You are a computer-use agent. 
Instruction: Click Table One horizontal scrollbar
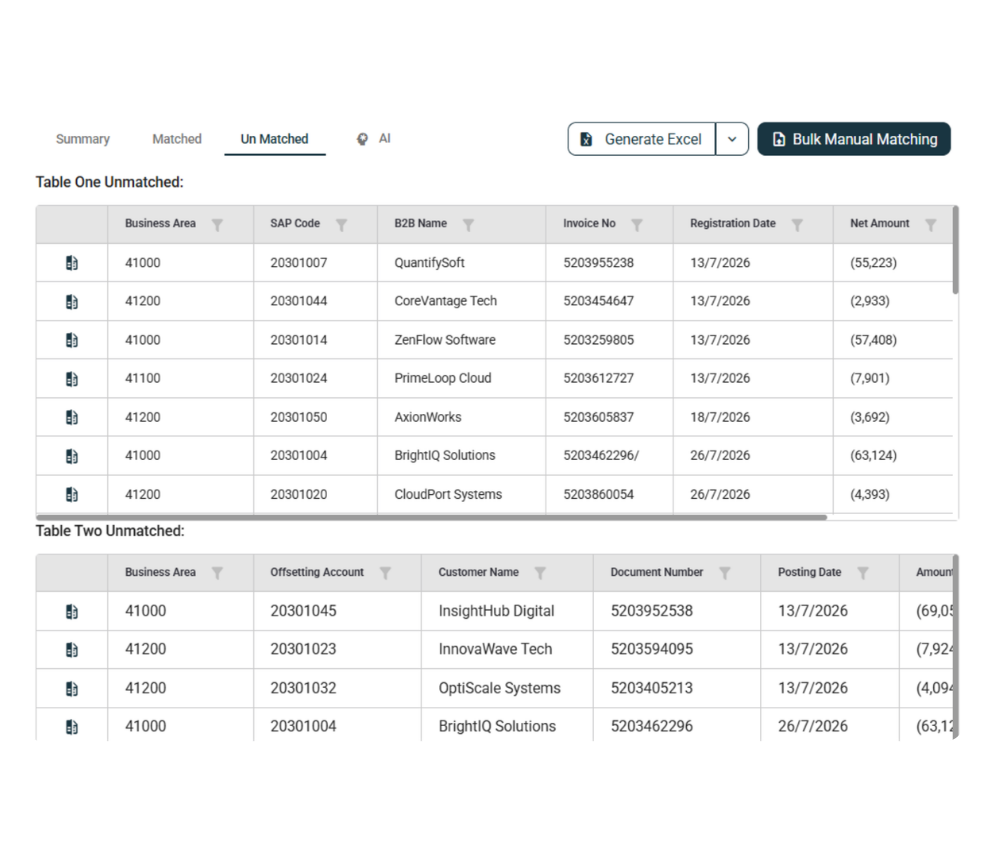(x=432, y=517)
